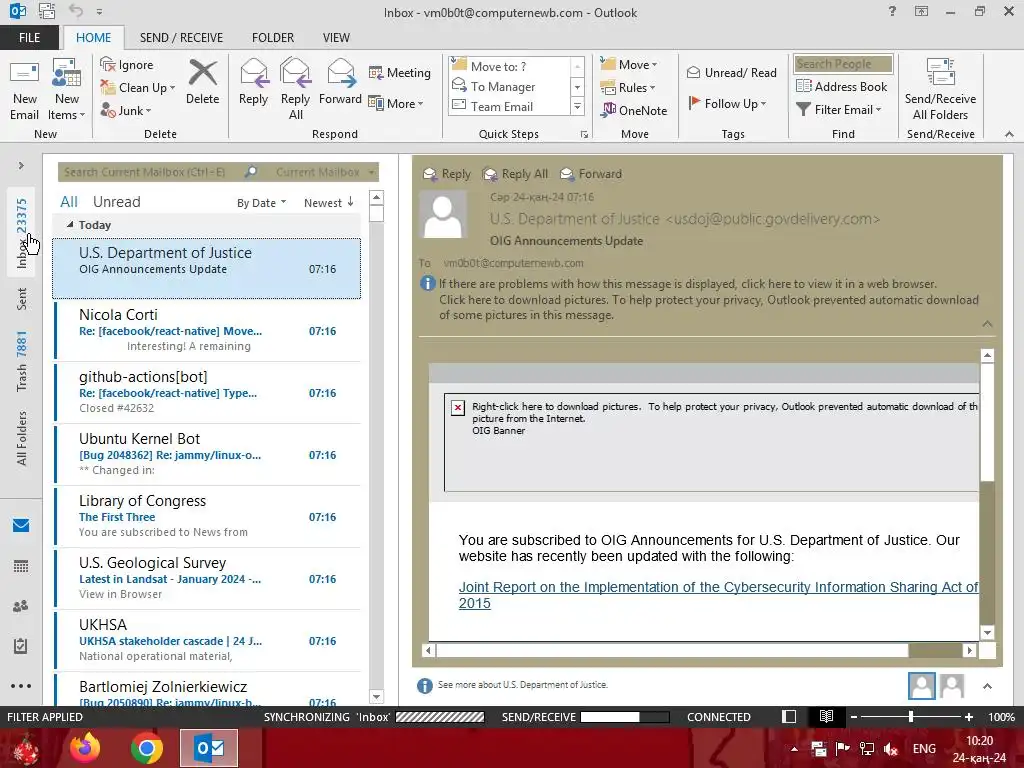Open the By Date arrangement dropdown
This screenshot has height=768, width=1024.
point(261,203)
